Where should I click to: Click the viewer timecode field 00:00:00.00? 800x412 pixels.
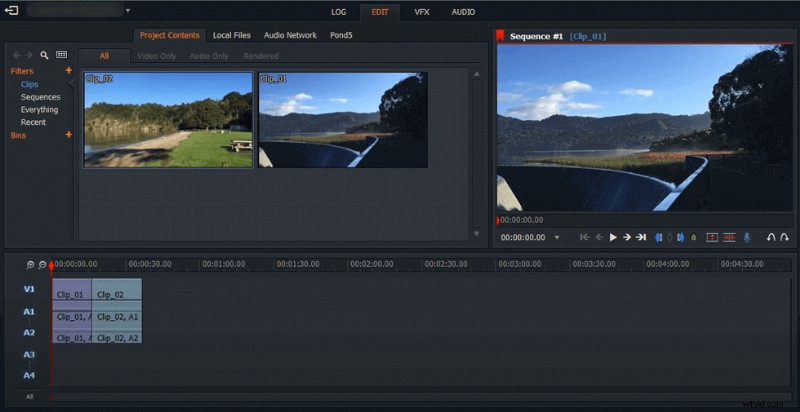tap(523, 238)
